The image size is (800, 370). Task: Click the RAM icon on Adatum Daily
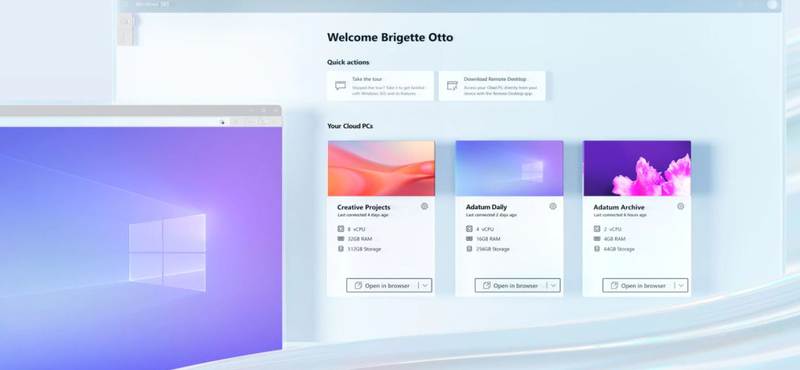(469, 239)
